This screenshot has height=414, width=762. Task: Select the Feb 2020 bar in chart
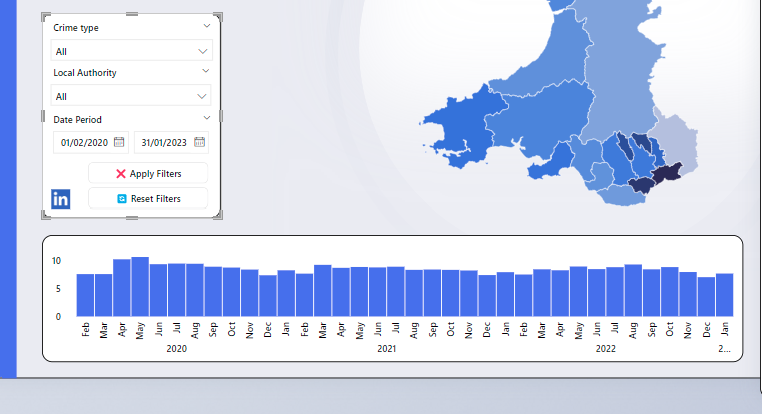86,295
